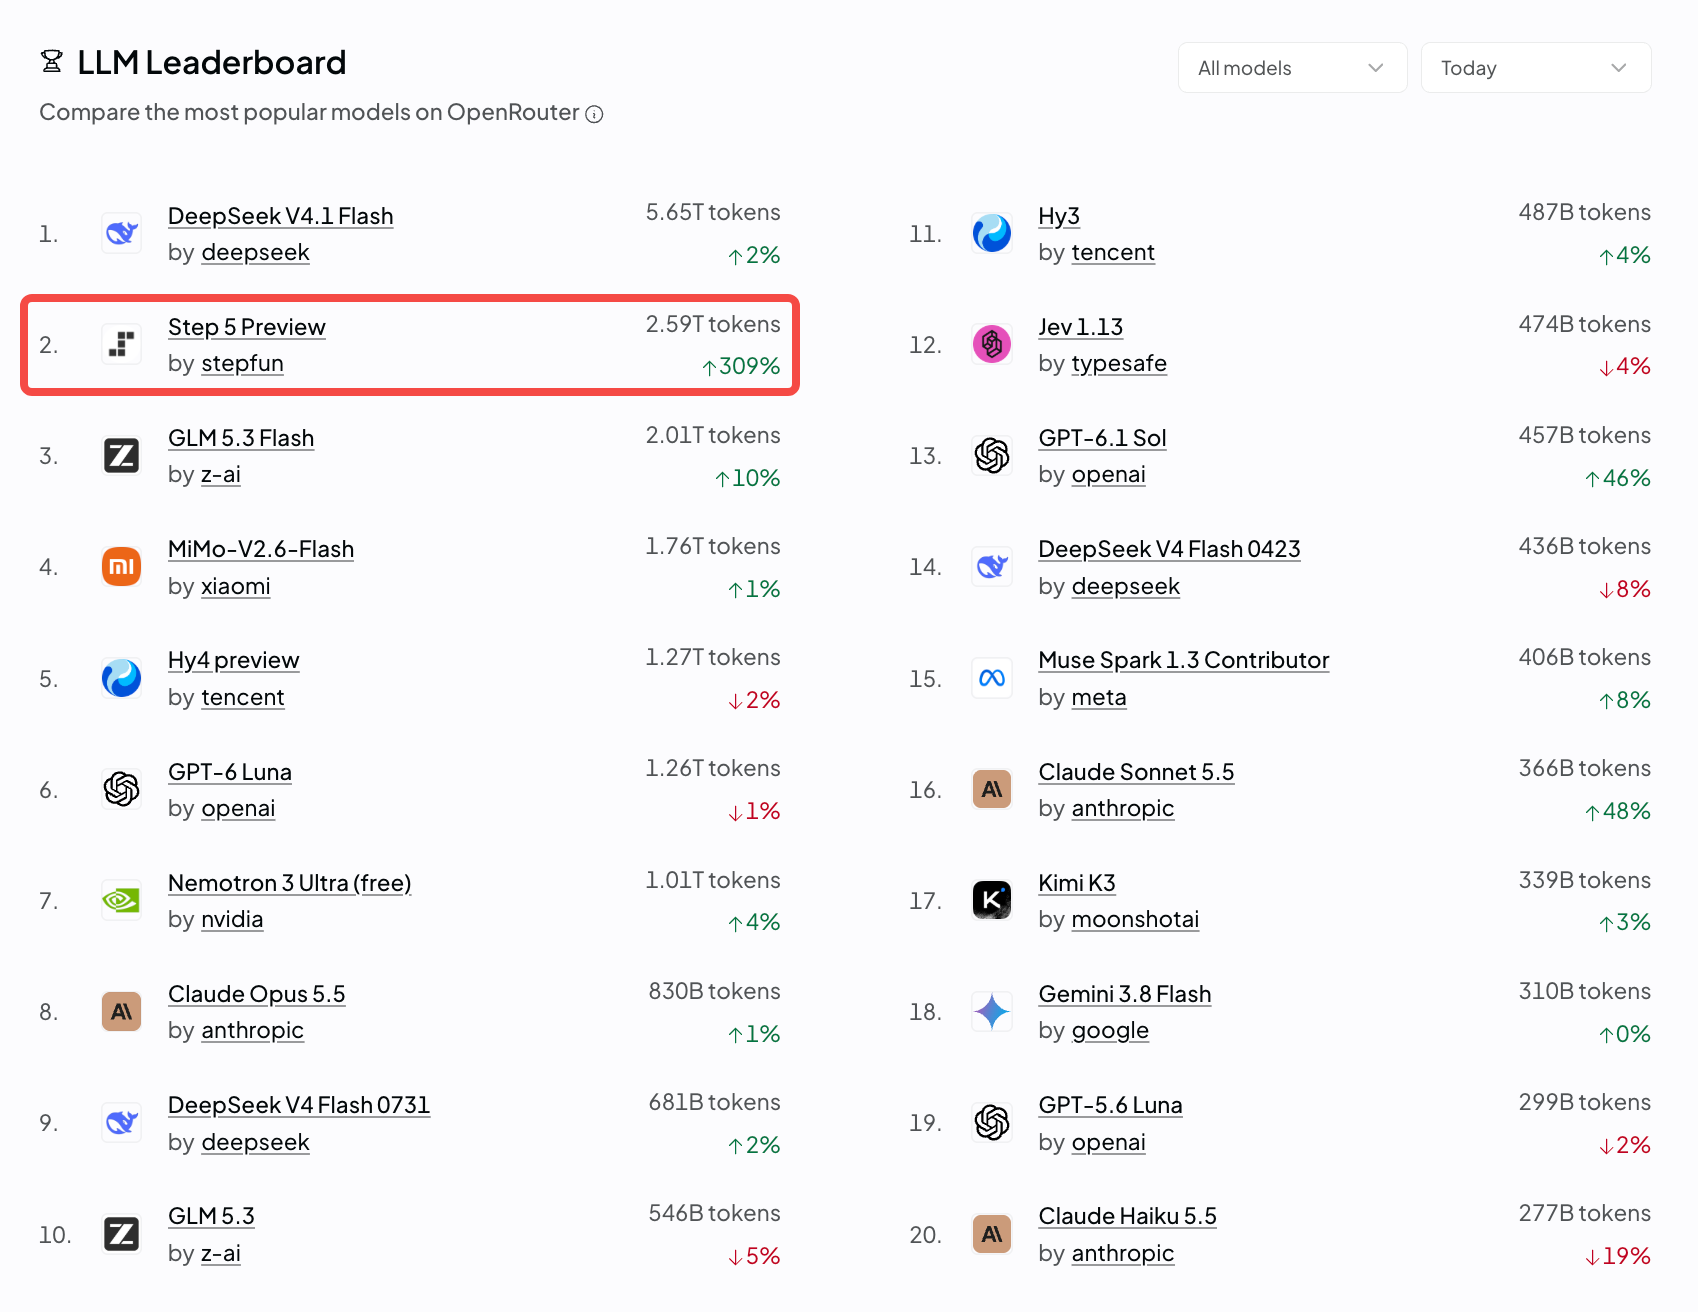The width and height of the screenshot is (1698, 1312).
Task: Open the Claude Sonnet 5.5 link
Action: pos(1136,772)
